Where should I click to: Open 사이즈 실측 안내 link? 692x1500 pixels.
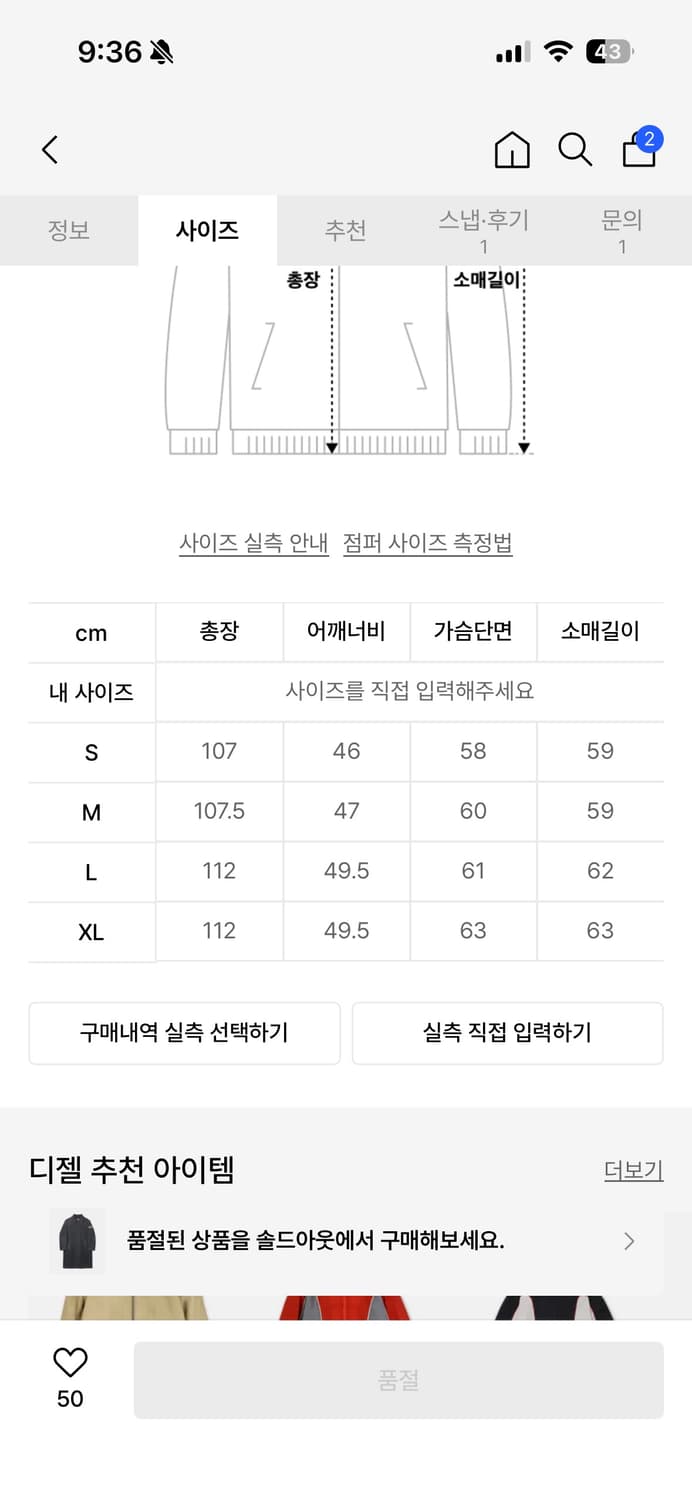coord(254,543)
